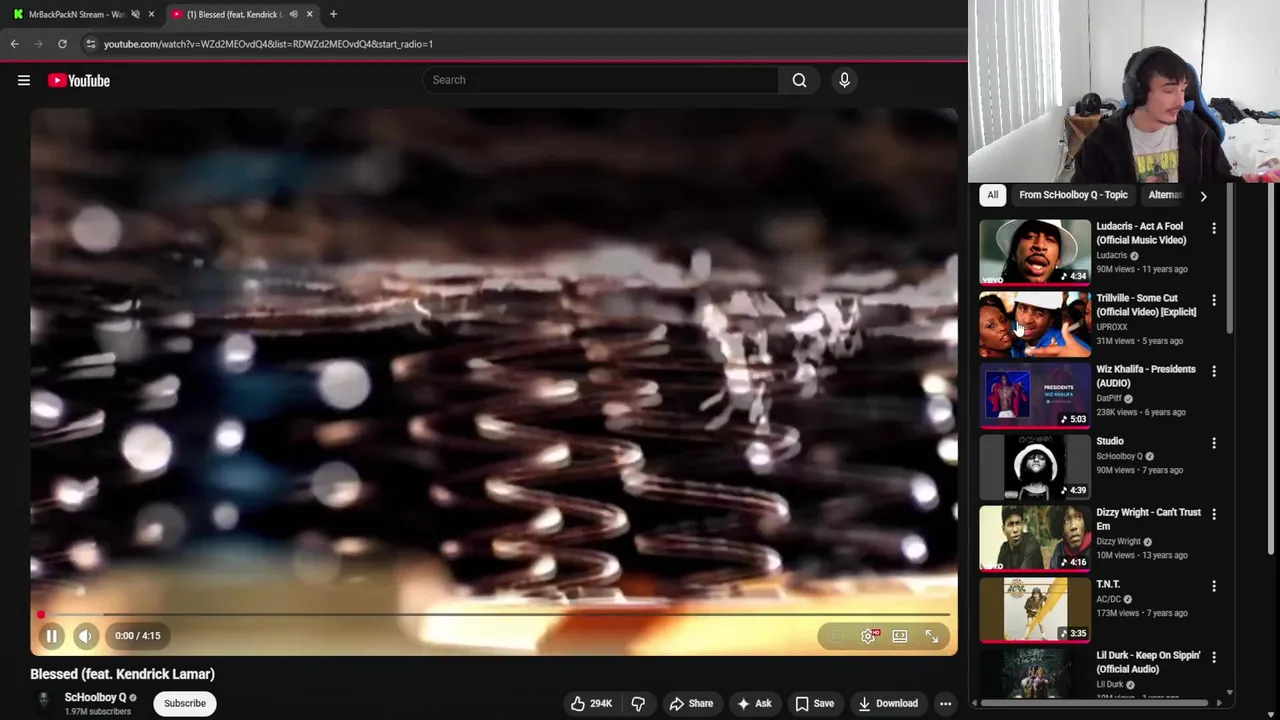This screenshot has width=1280, height=720.
Task: Mute audio on the Blessed tab
Action: pos(293,14)
